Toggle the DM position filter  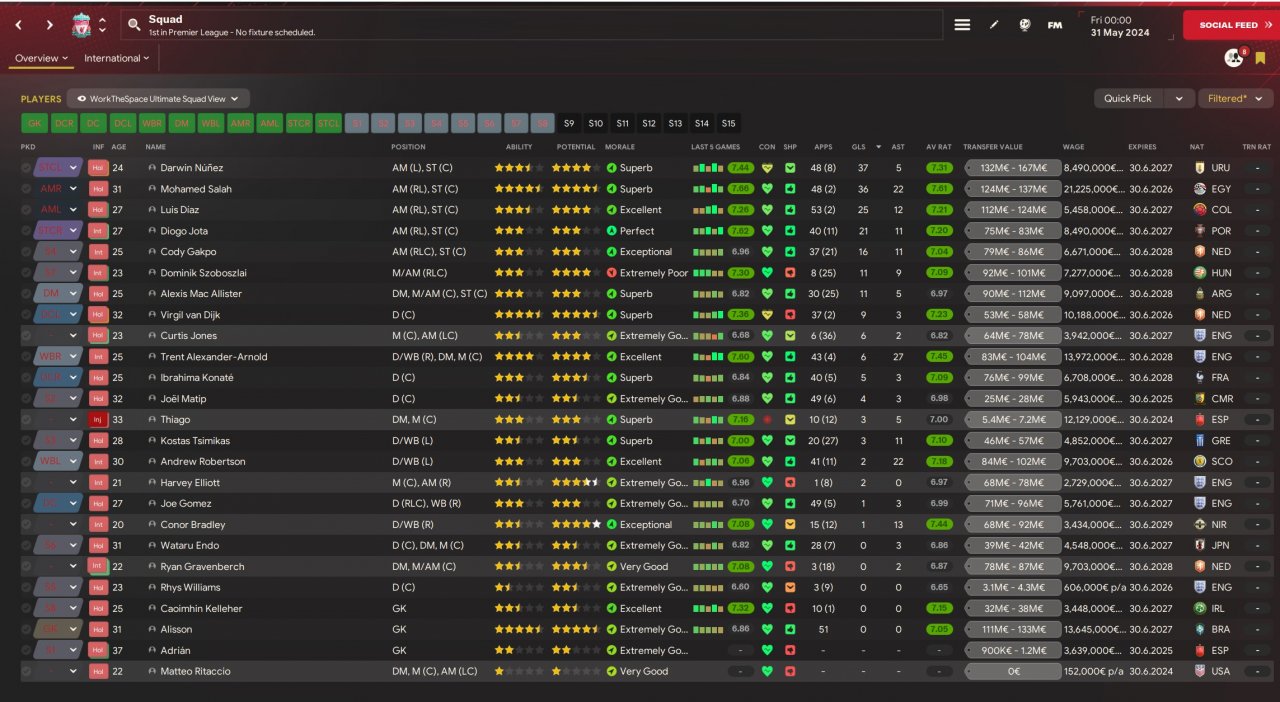coord(181,123)
